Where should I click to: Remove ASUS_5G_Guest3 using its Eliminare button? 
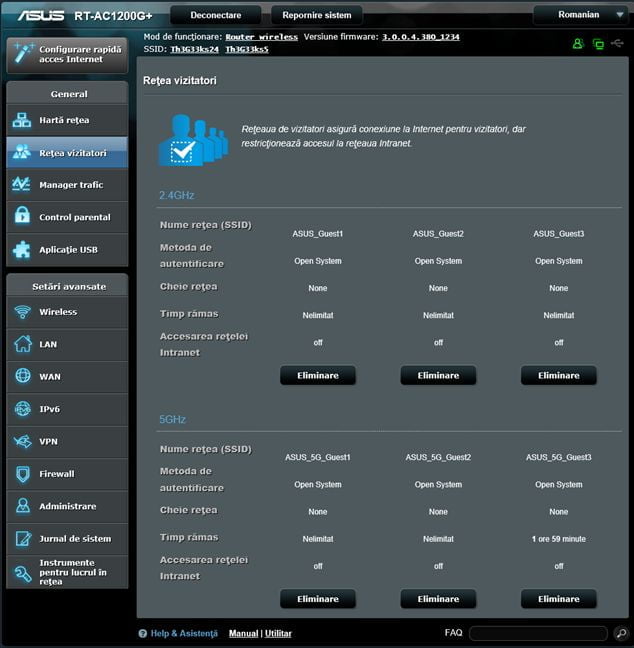(558, 599)
